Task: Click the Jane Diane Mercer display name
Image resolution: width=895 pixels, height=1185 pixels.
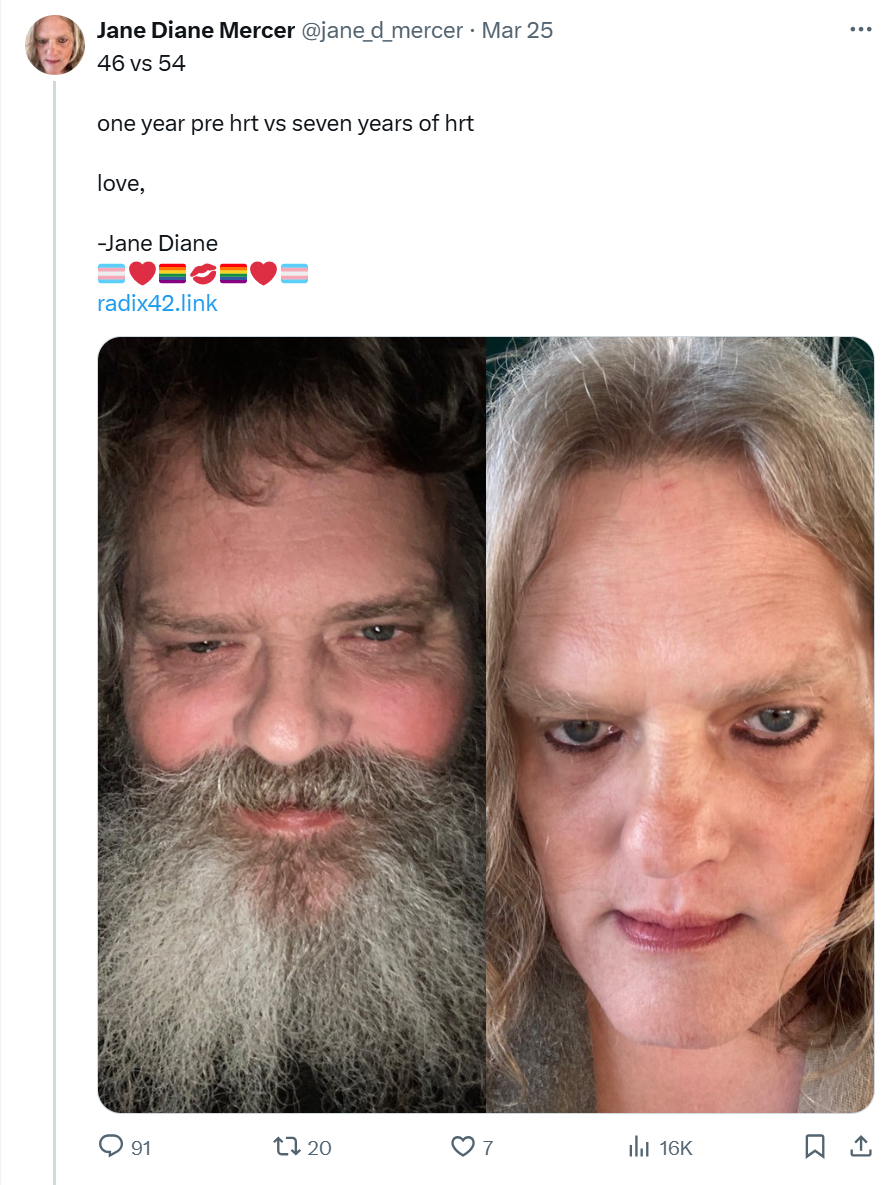Action: pos(196,30)
